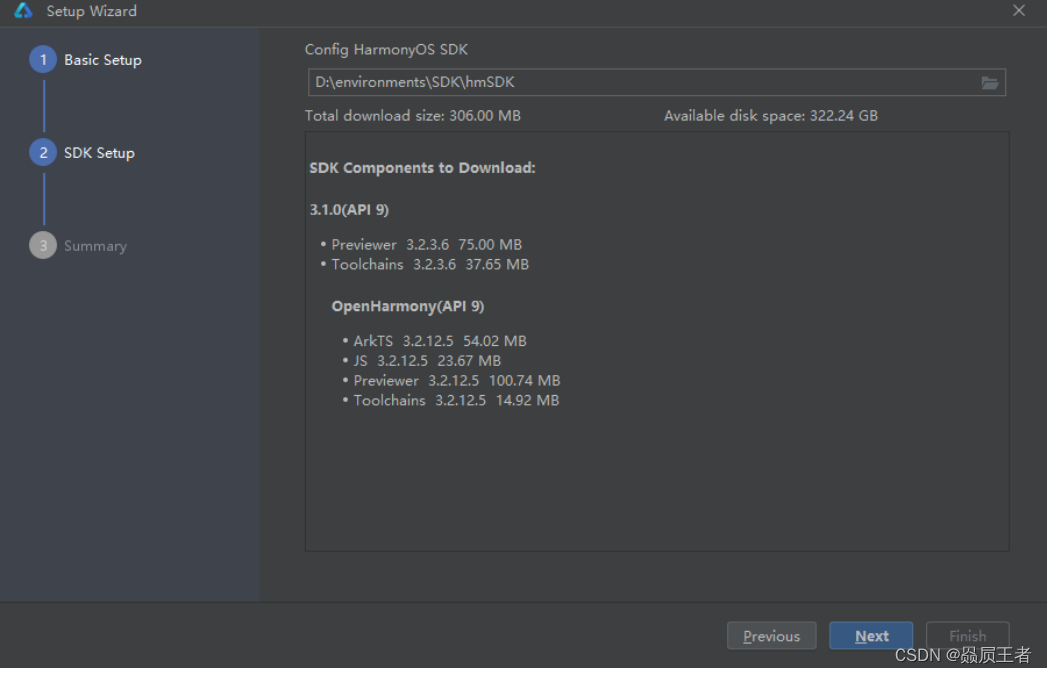
Task: Select the Basic Setup step label
Action: (103, 60)
